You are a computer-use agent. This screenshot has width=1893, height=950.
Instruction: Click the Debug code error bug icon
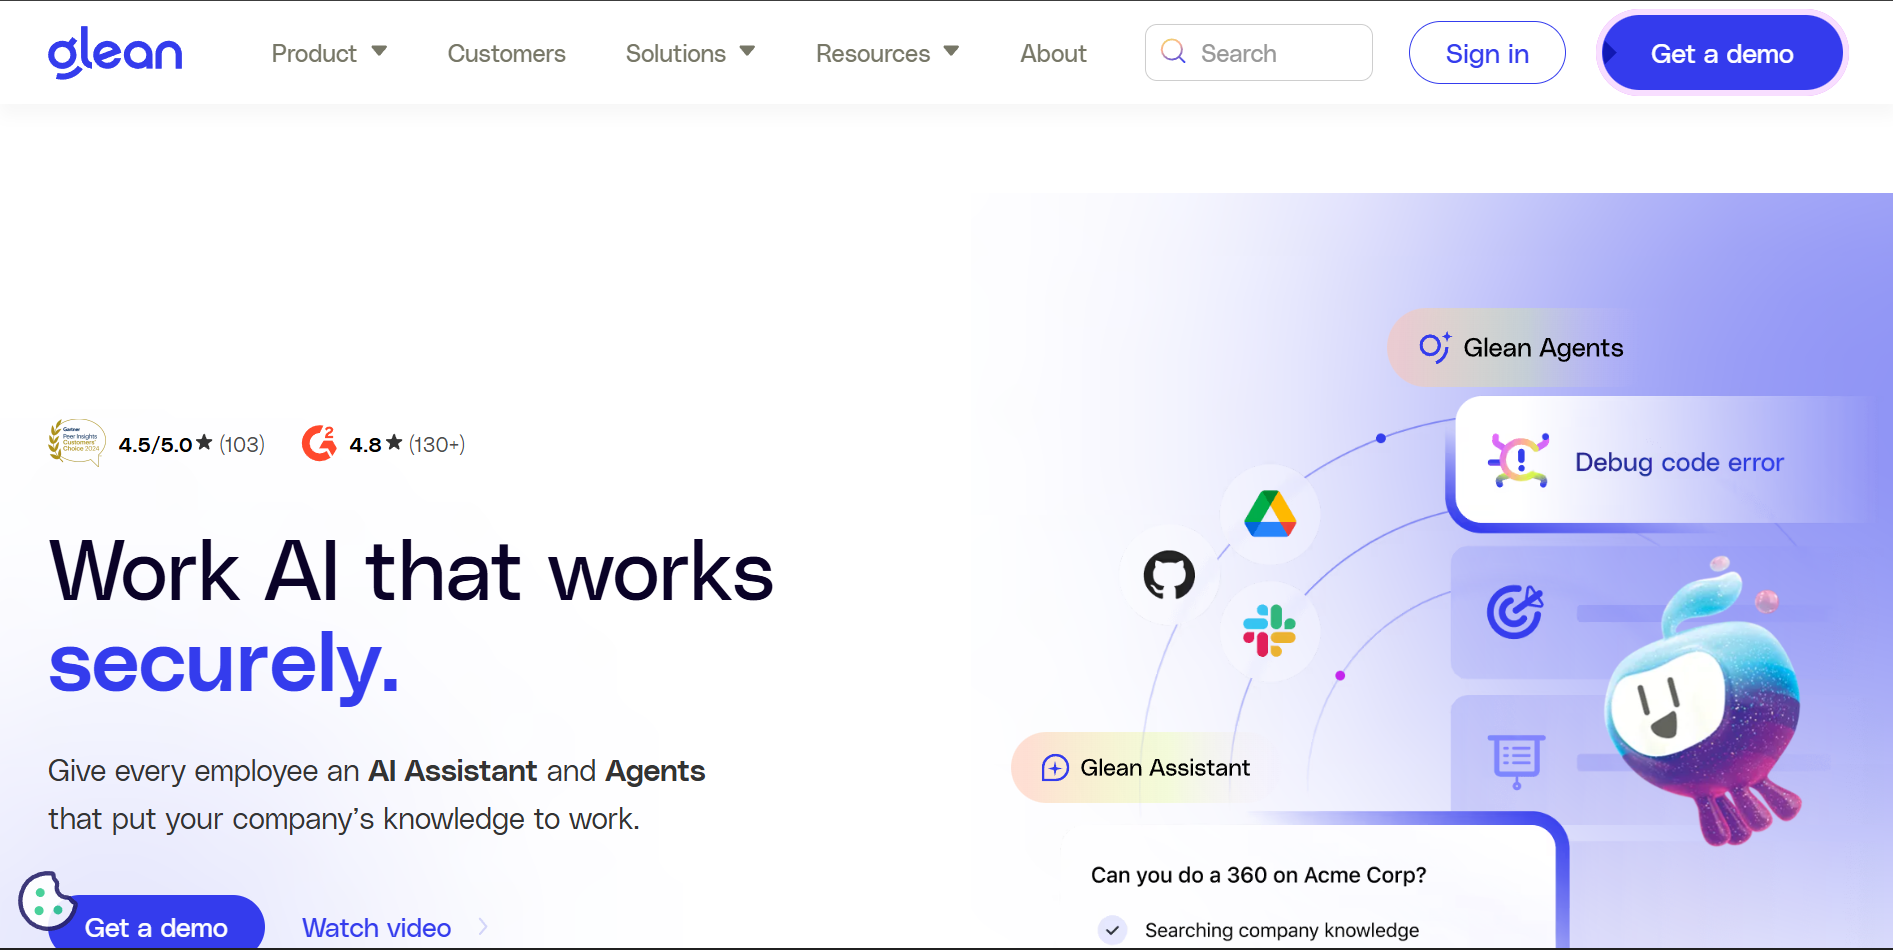1518,461
